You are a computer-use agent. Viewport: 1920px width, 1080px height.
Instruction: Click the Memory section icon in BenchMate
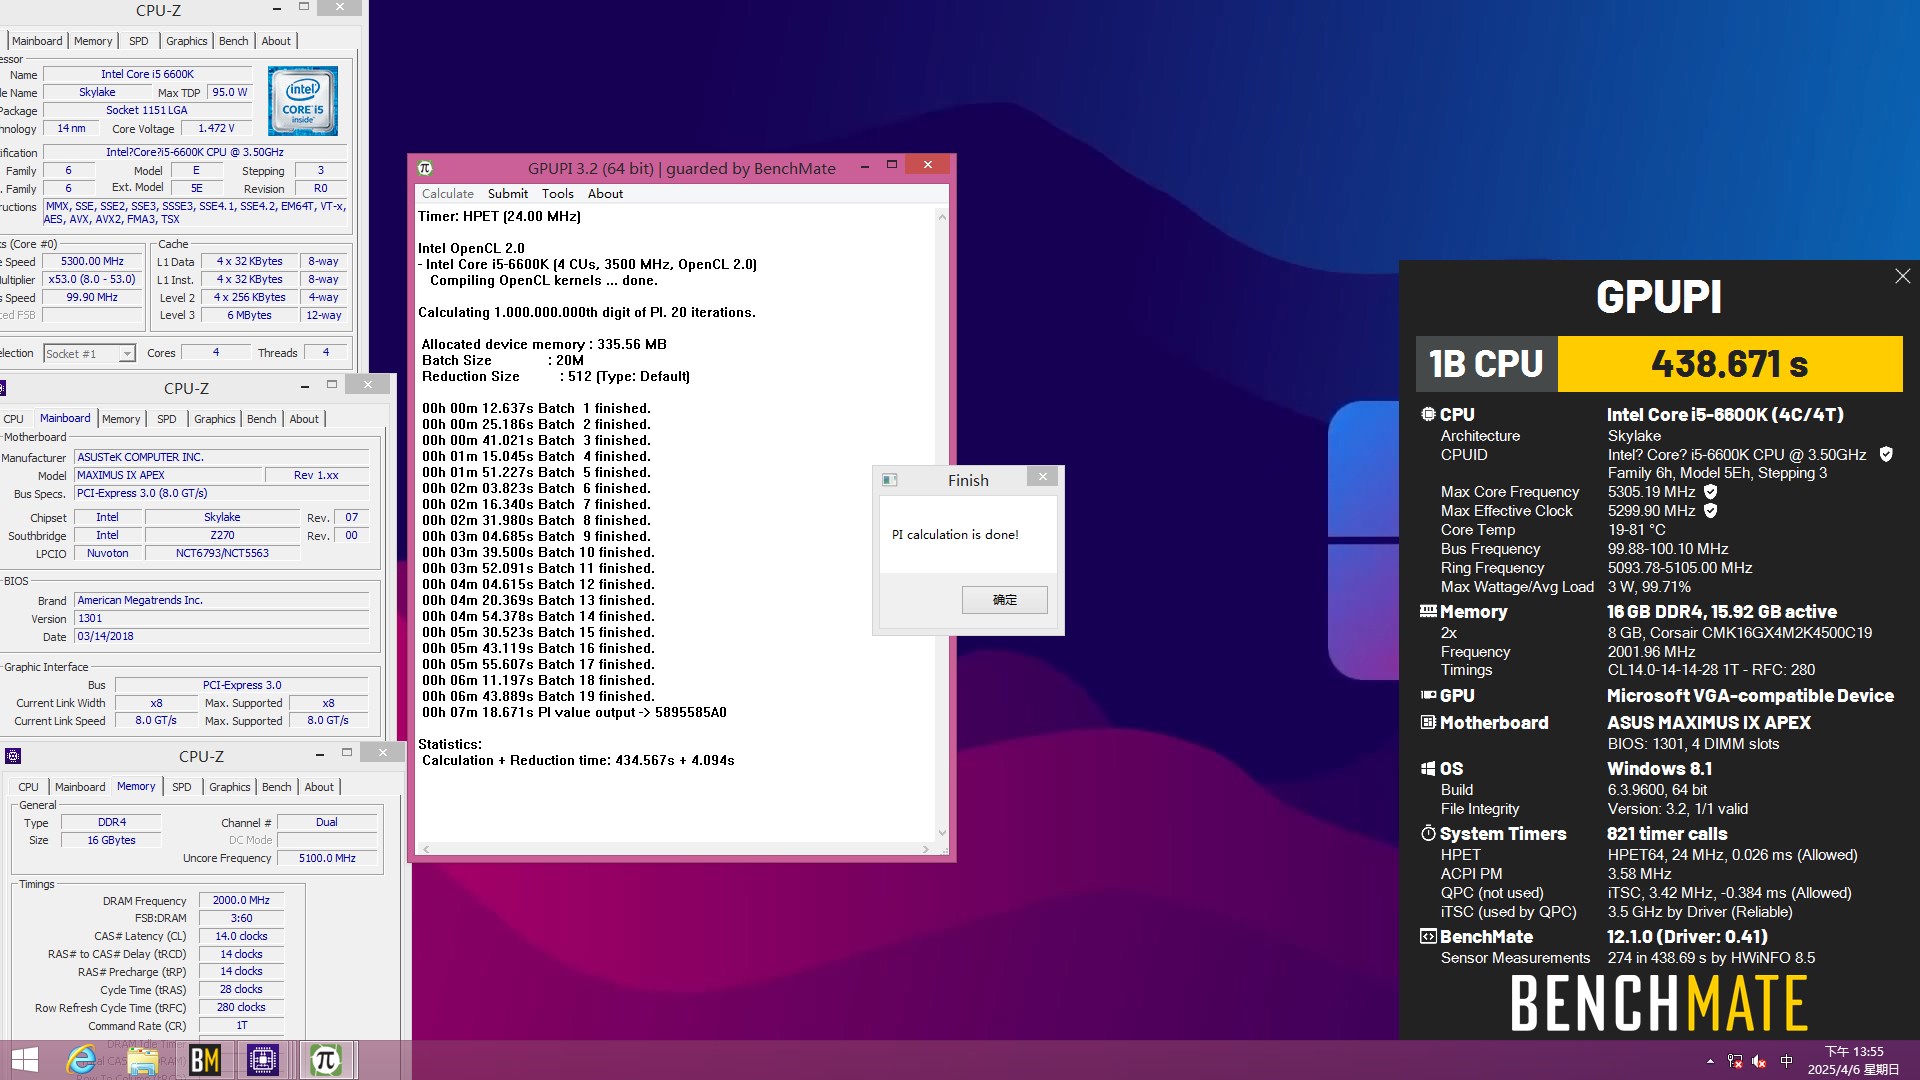[x=1428, y=611]
